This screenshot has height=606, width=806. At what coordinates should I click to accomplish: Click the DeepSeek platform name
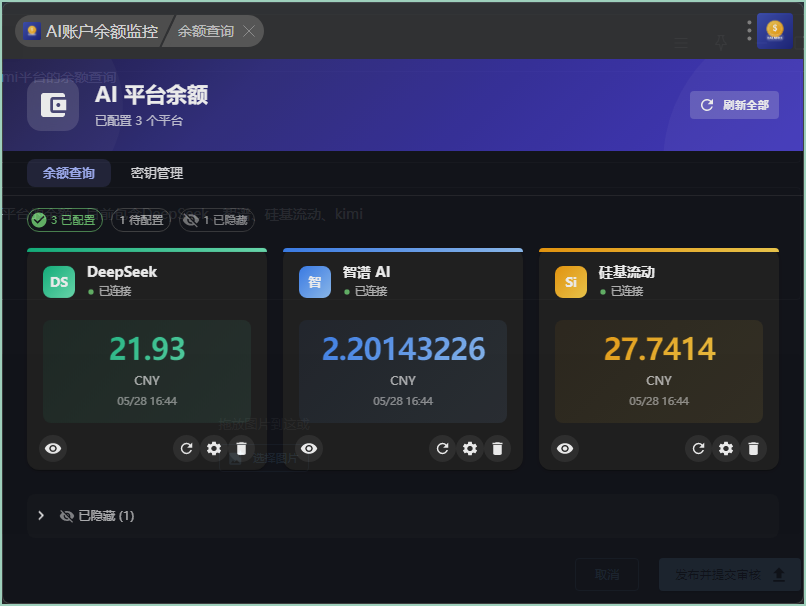click(122, 272)
